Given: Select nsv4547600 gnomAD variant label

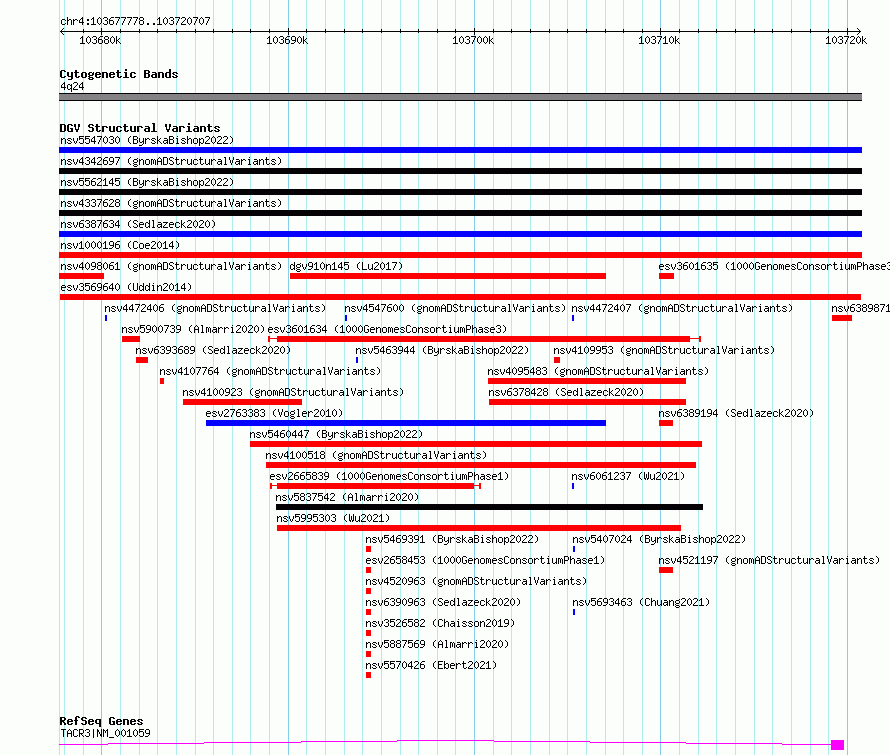Looking at the screenshot, I should pos(455,308).
